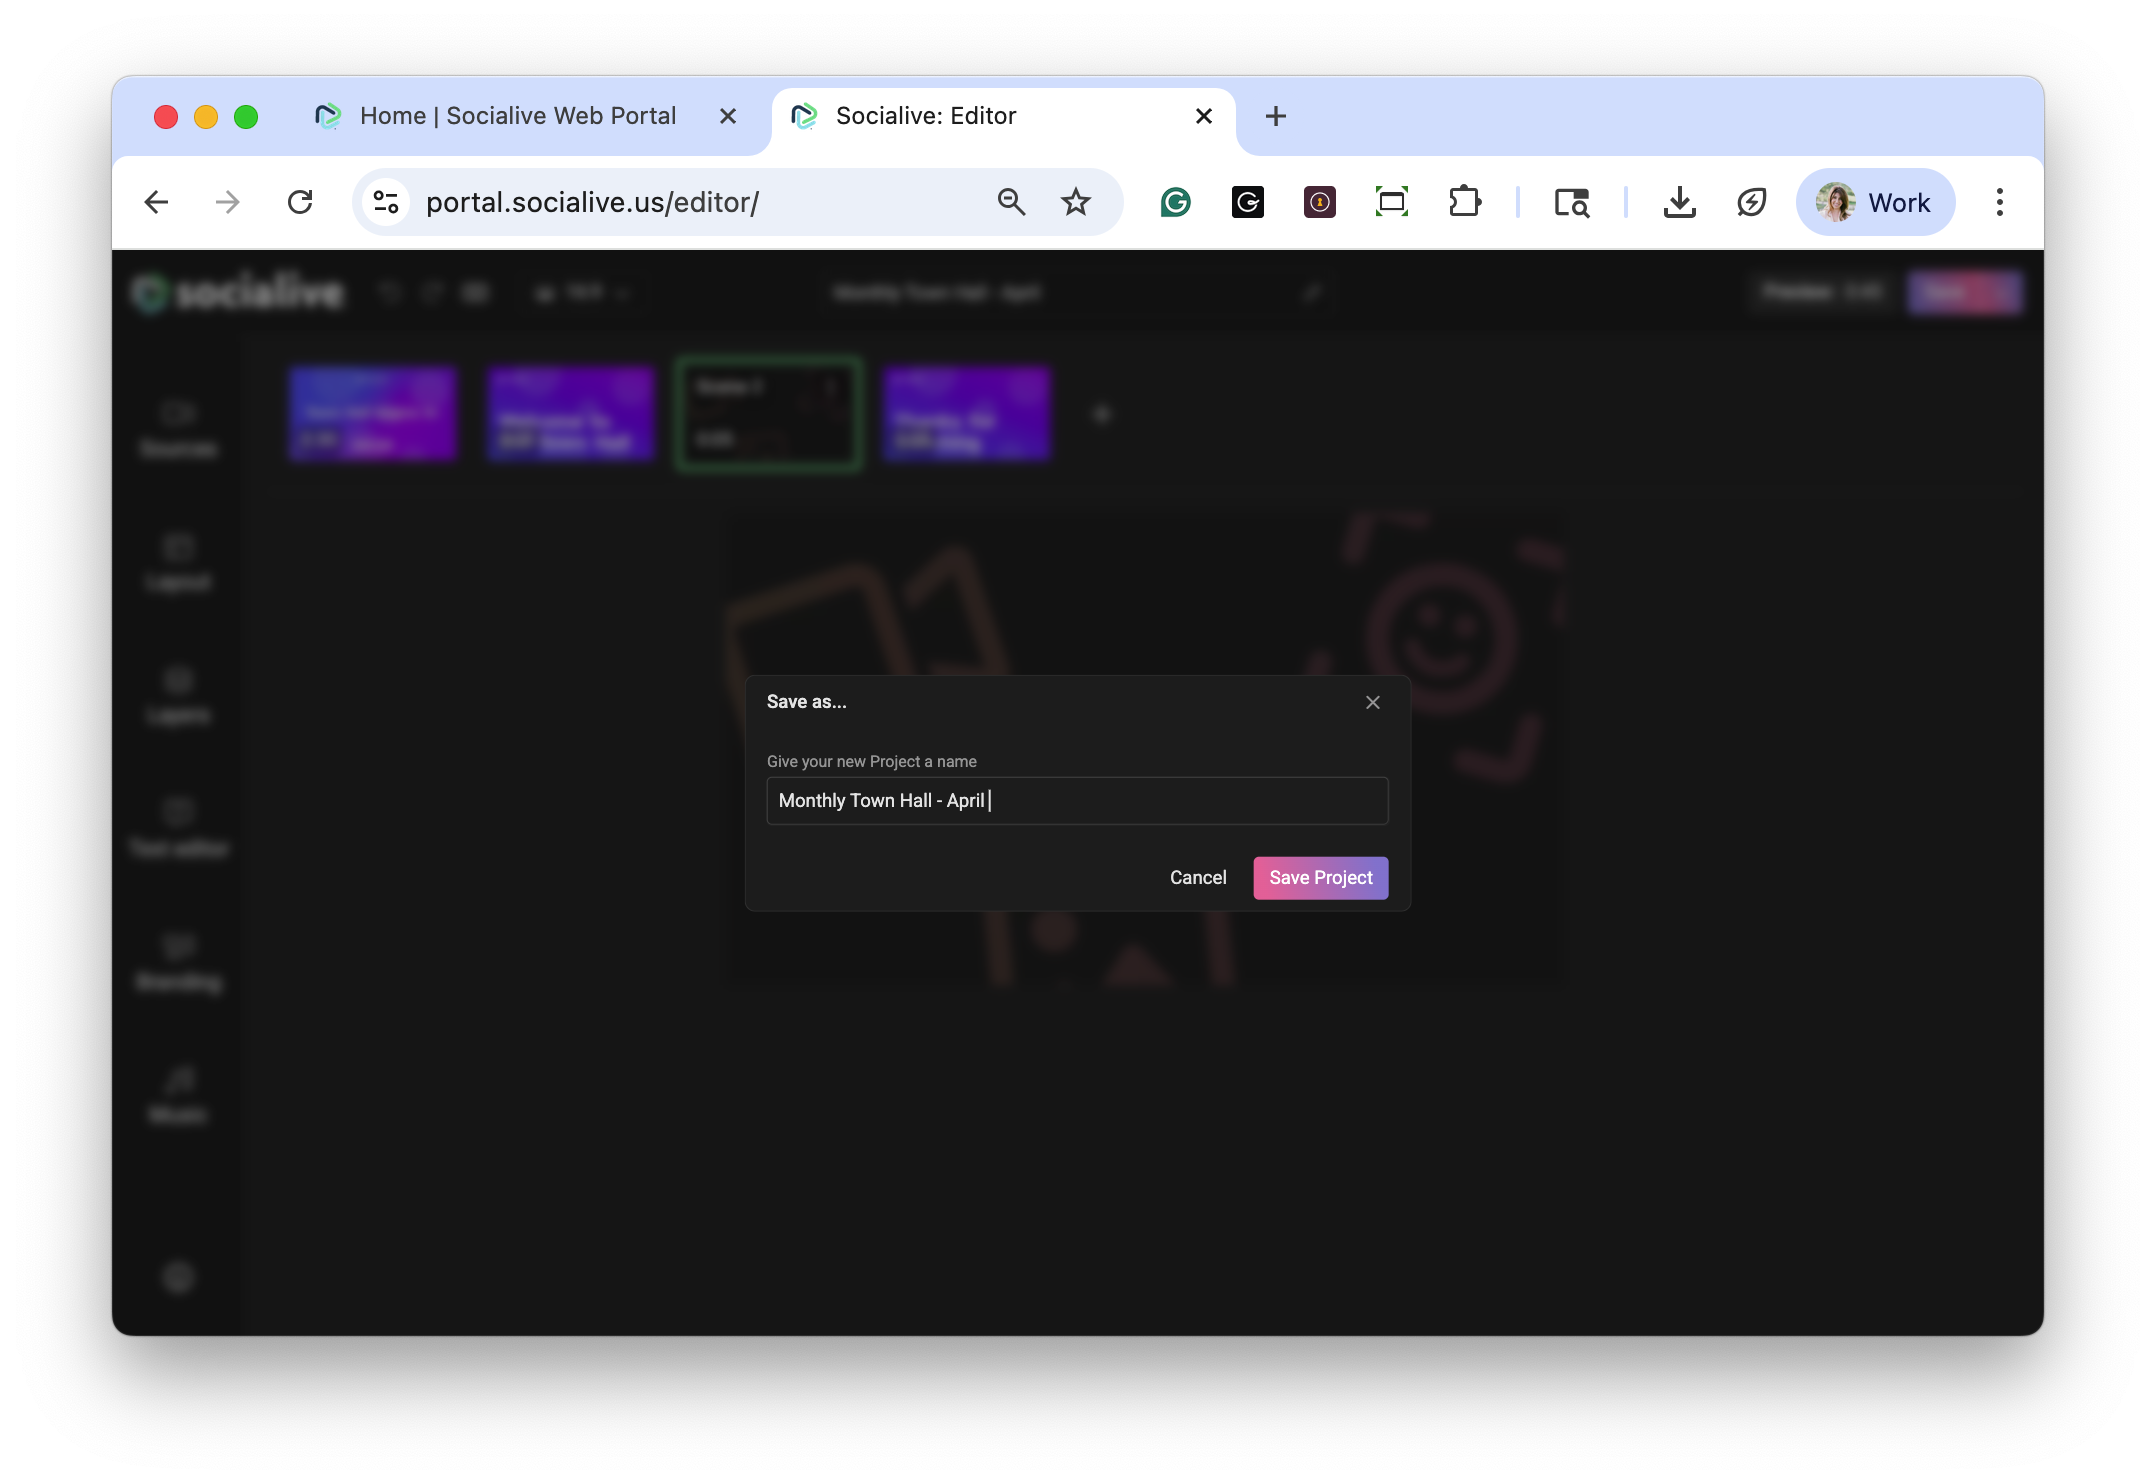Bookmark this page with star icon
Viewport: 2156px width, 1484px height.
point(1075,202)
